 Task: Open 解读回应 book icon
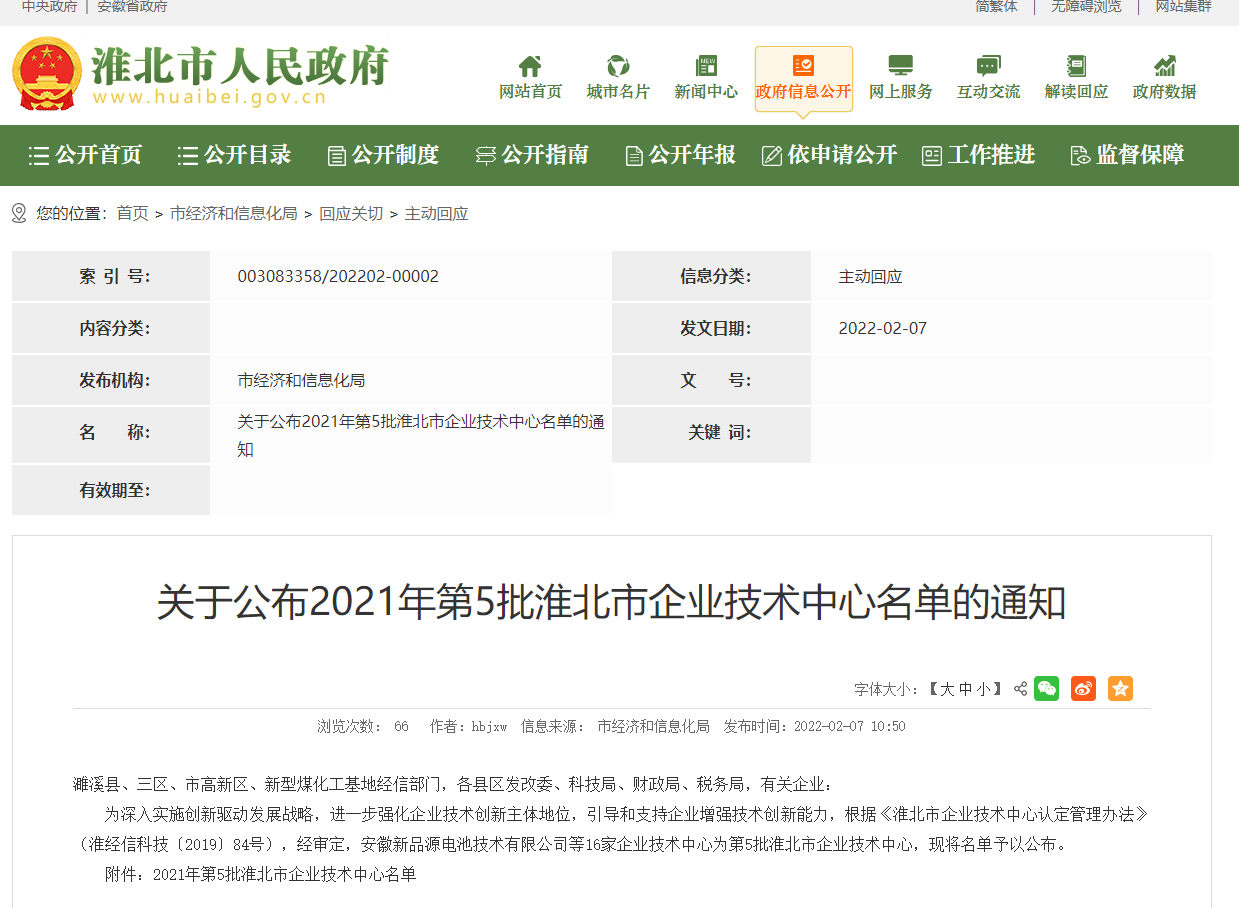[1076, 66]
